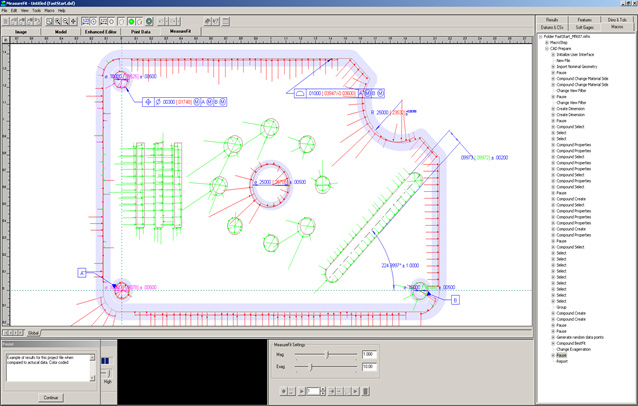Viewport: 638px width, 406px height.
Task: Open the Dims & Tols tab
Action: pyautogui.click(x=617, y=20)
